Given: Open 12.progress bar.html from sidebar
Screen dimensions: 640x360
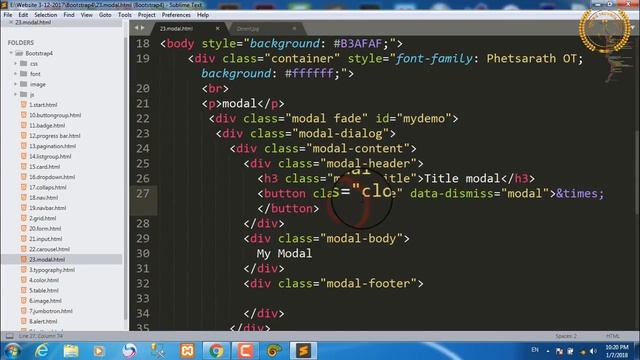Looking at the screenshot, I should point(54,136).
